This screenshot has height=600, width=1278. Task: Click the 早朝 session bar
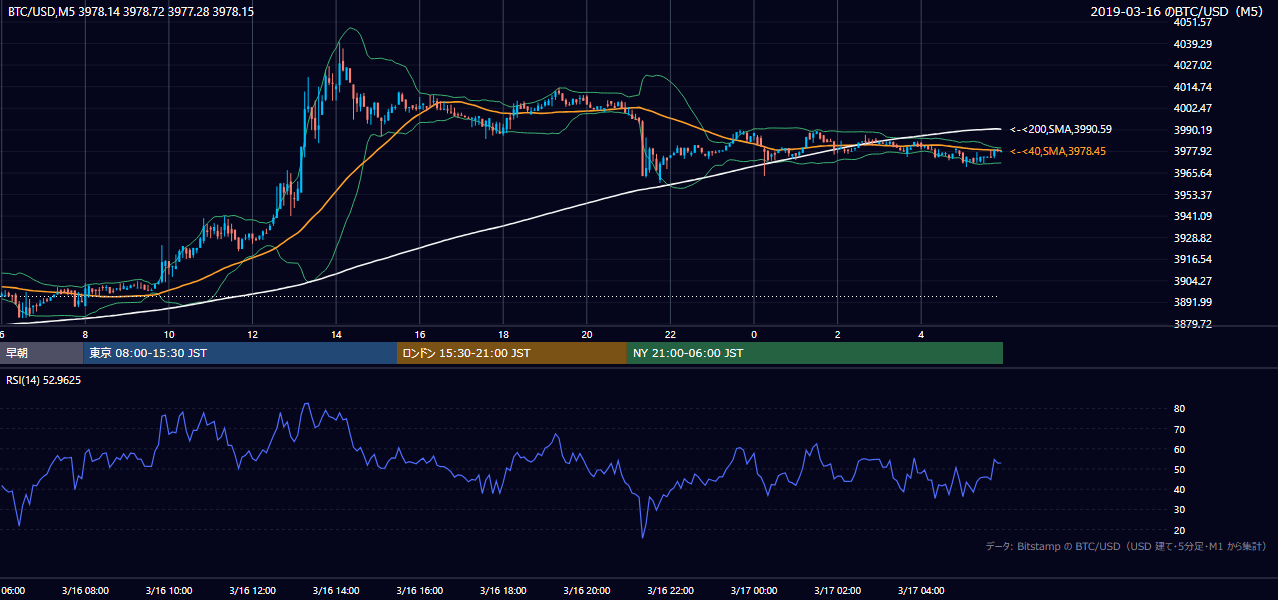point(41,353)
